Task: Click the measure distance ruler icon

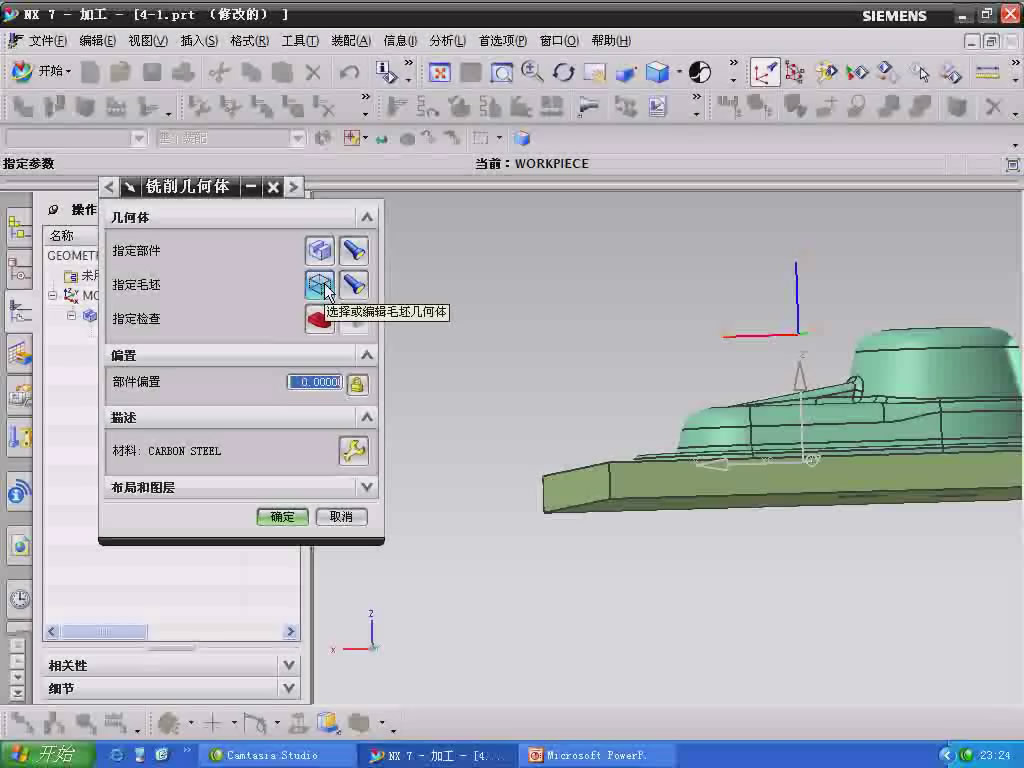Action: coord(987,72)
